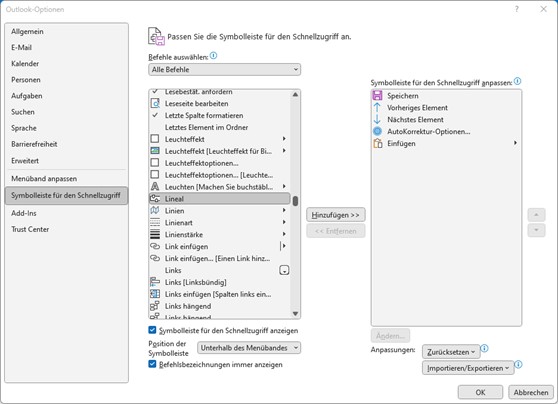Click the AutoKorrektur-Optionen circle icon
This screenshot has height=404, width=558.
click(377, 131)
